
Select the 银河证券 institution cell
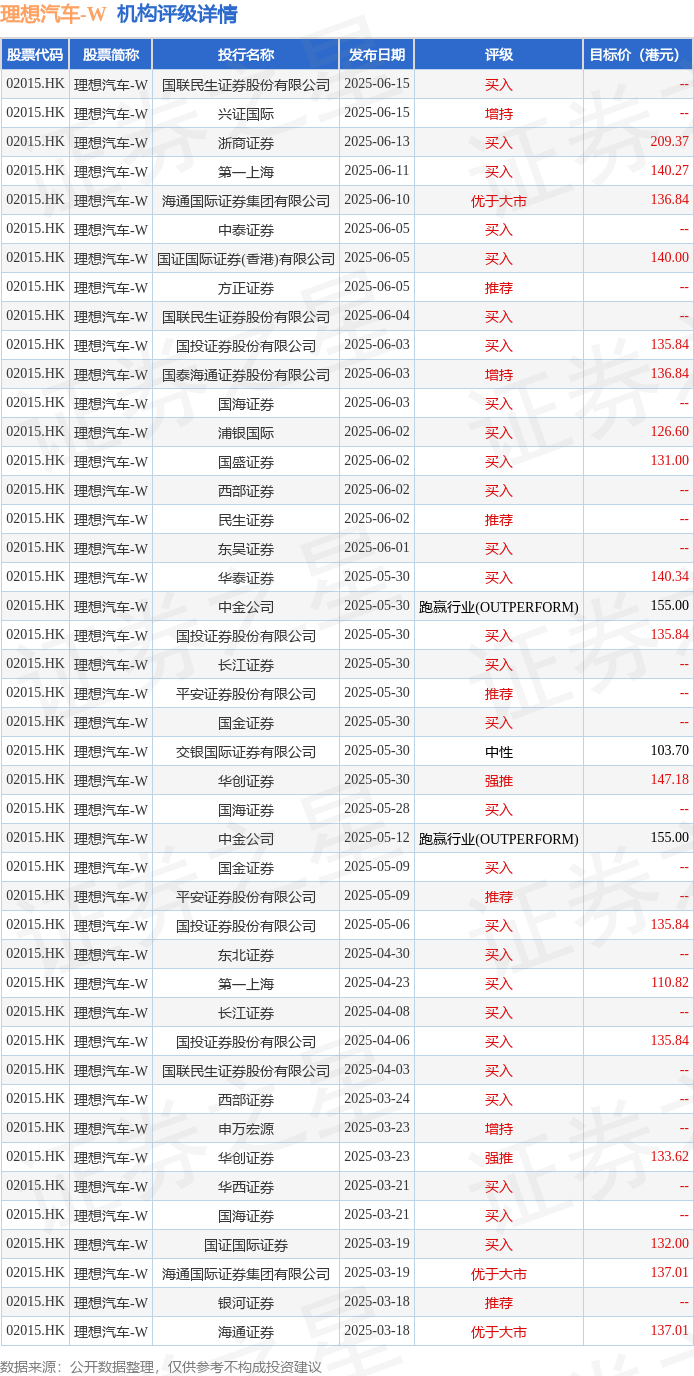click(246, 1303)
